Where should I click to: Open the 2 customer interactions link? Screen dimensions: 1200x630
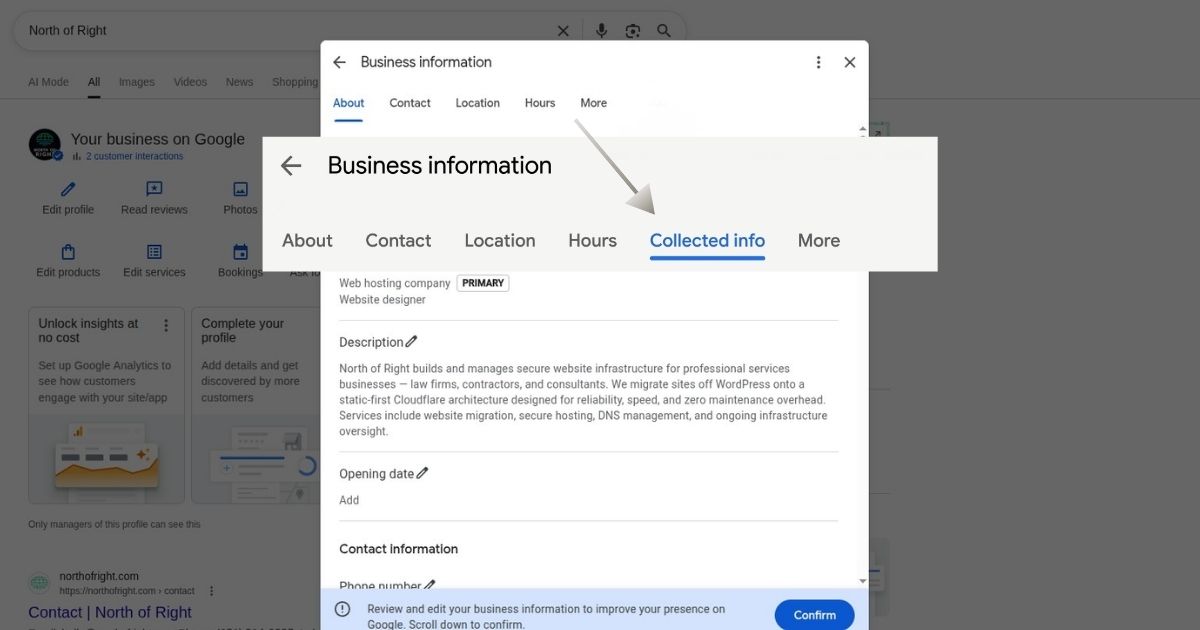(x=135, y=156)
